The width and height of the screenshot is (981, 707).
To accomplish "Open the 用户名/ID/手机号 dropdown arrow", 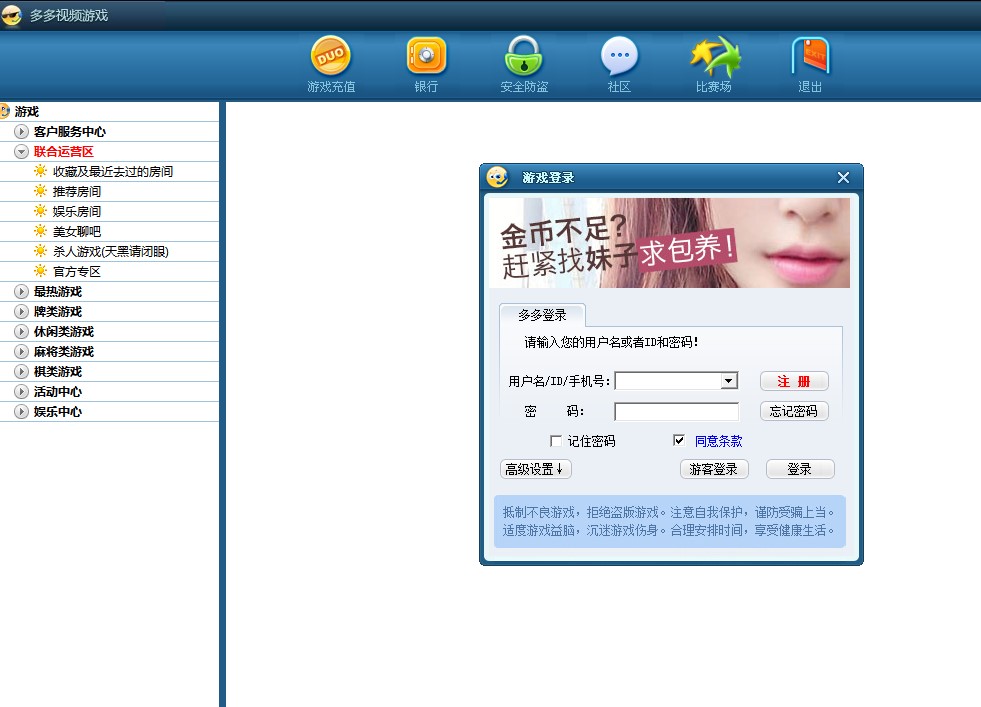I will tap(729, 381).
